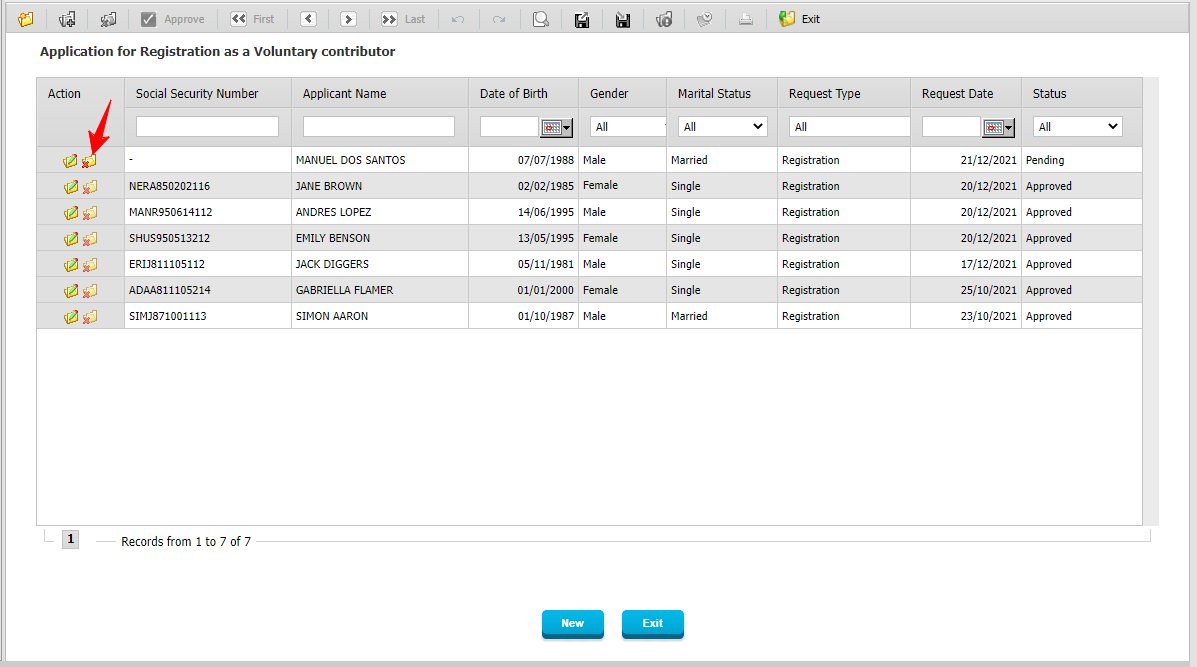Open the Status filter dropdown

coord(1077,127)
